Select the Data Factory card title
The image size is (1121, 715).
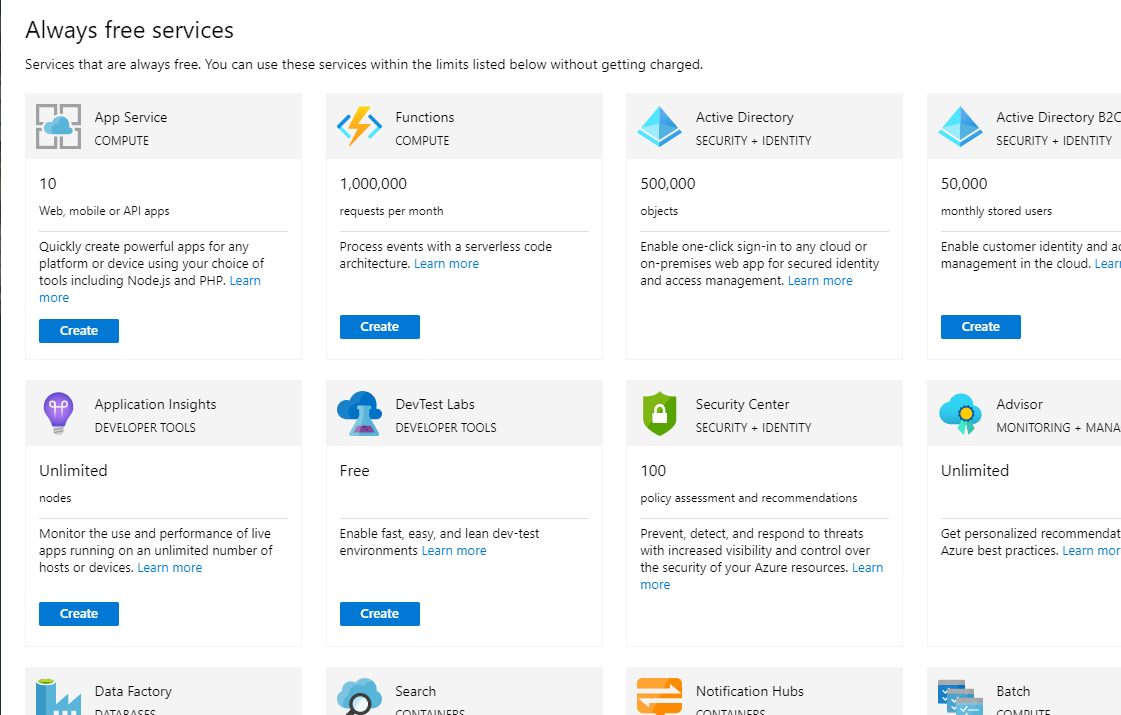tap(133, 691)
